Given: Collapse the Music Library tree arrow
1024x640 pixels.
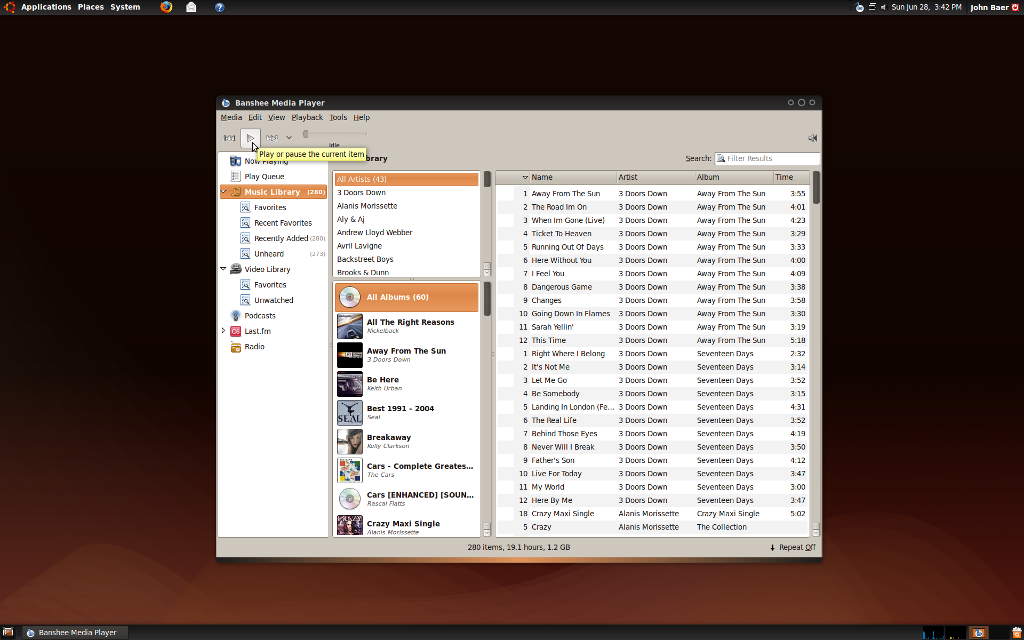Looking at the screenshot, I should tap(224, 192).
